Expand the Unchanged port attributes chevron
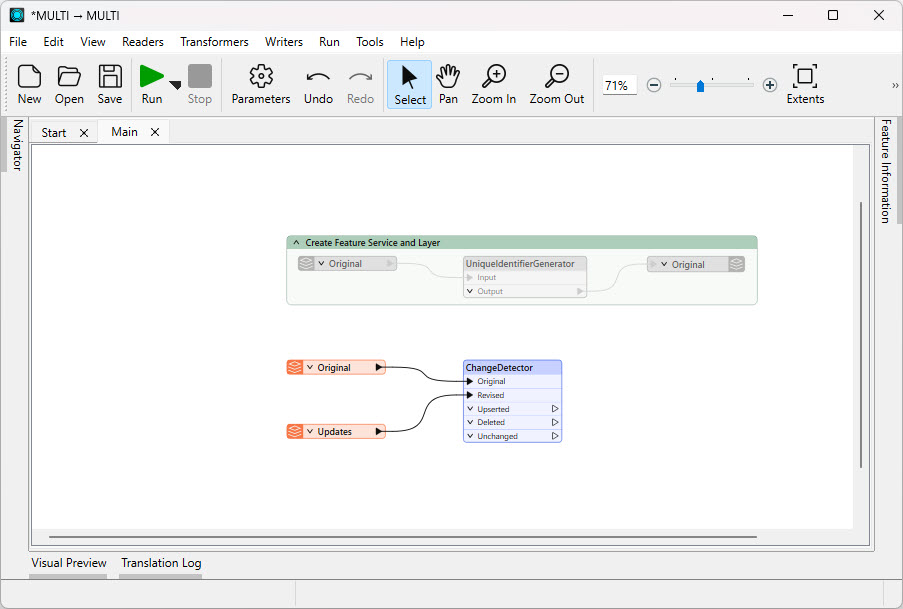Screen dimensions: 903x609 (x=470, y=436)
